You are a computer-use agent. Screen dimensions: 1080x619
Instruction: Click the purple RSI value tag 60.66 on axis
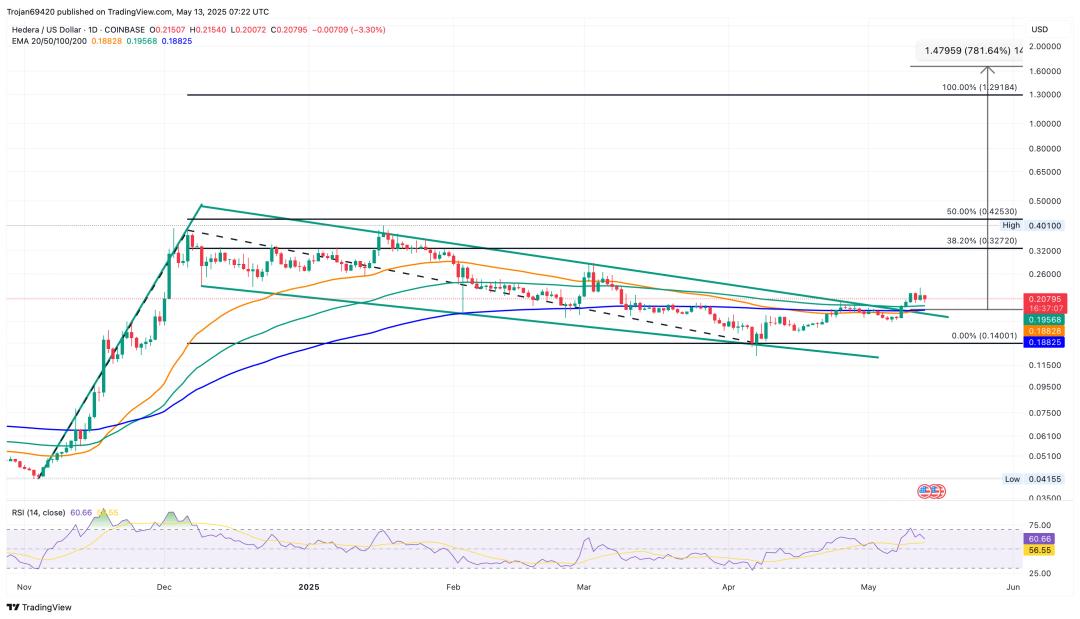tap(1040, 539)
